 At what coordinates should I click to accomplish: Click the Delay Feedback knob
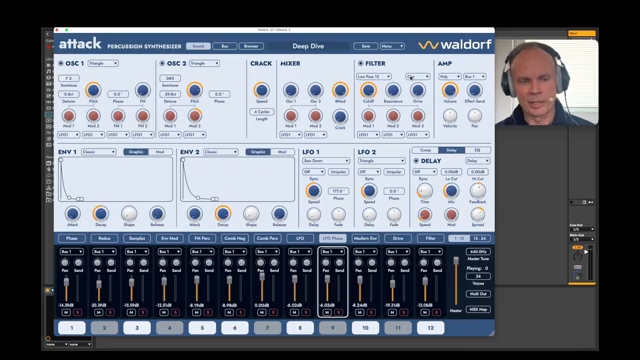click(478, 191)
